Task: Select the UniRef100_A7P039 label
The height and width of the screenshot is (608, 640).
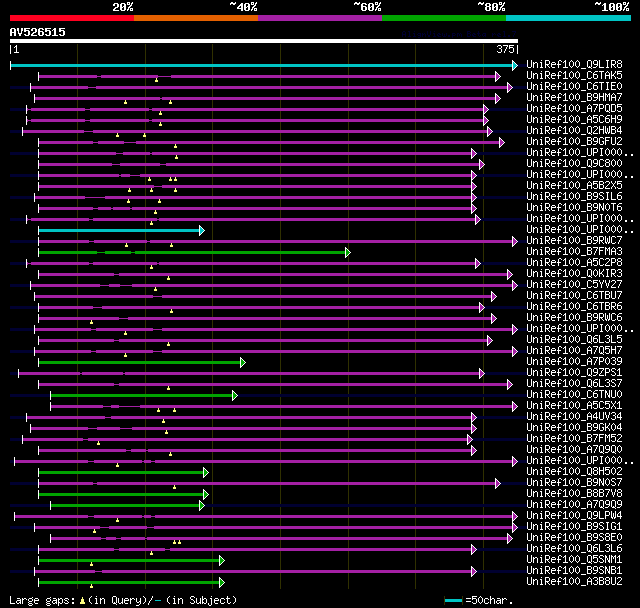Action: click(x=574, y=362)
